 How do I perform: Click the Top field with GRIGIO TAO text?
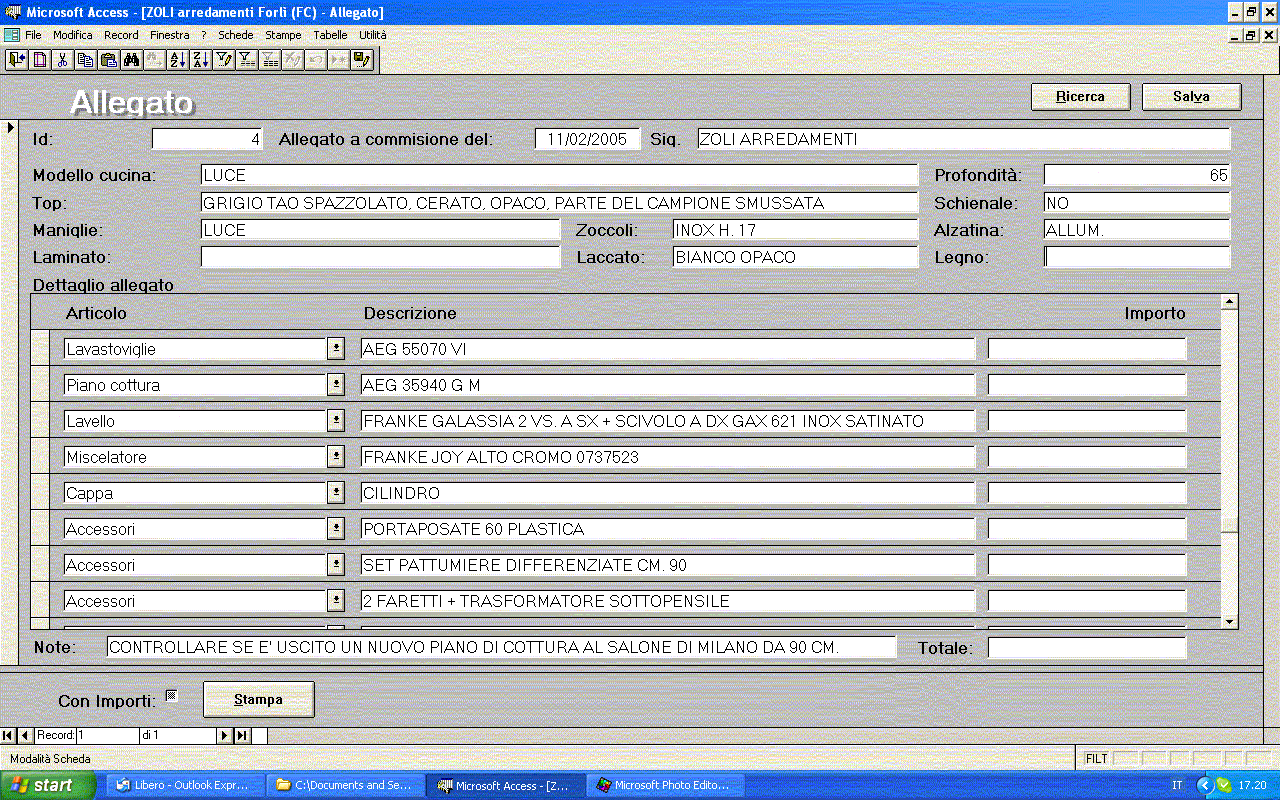tap(559, 203)
